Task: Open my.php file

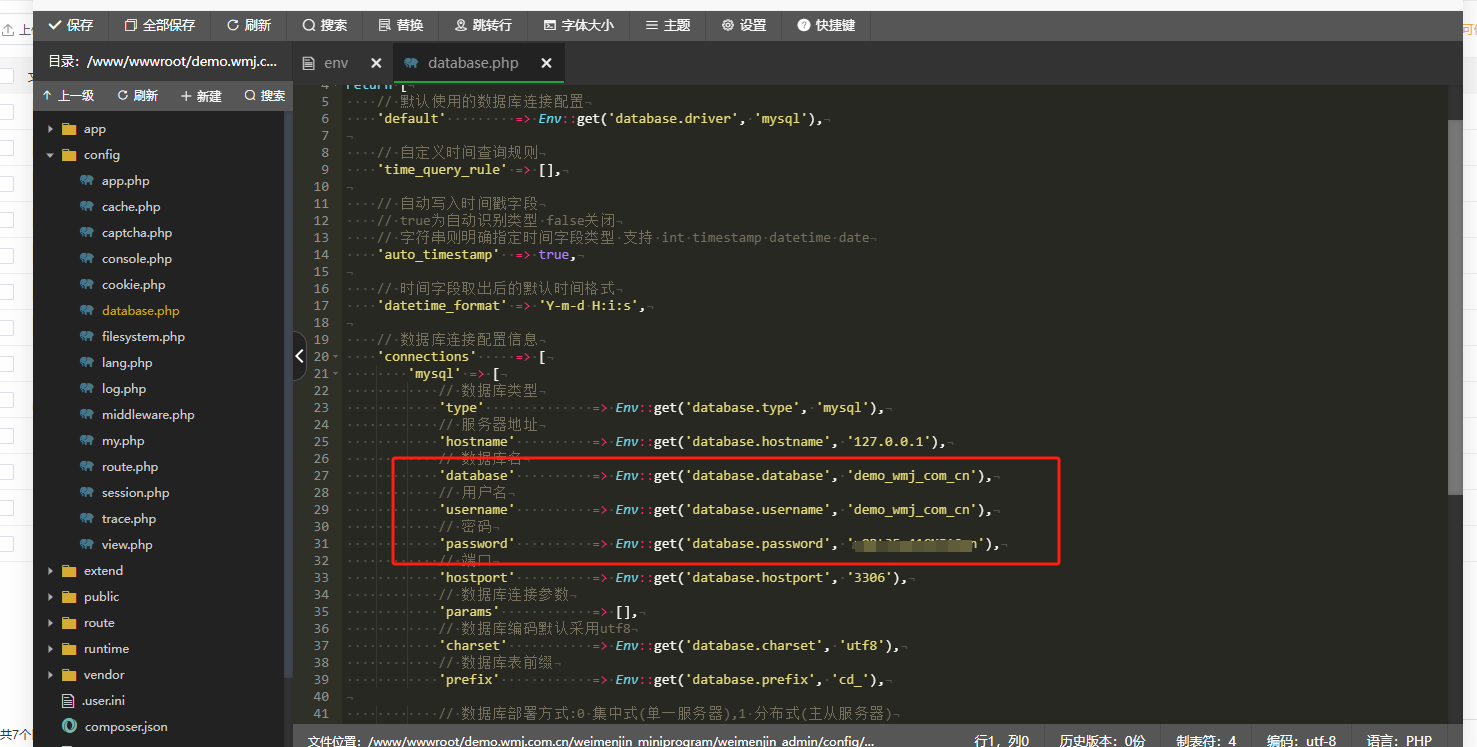Action: point(123,441)
